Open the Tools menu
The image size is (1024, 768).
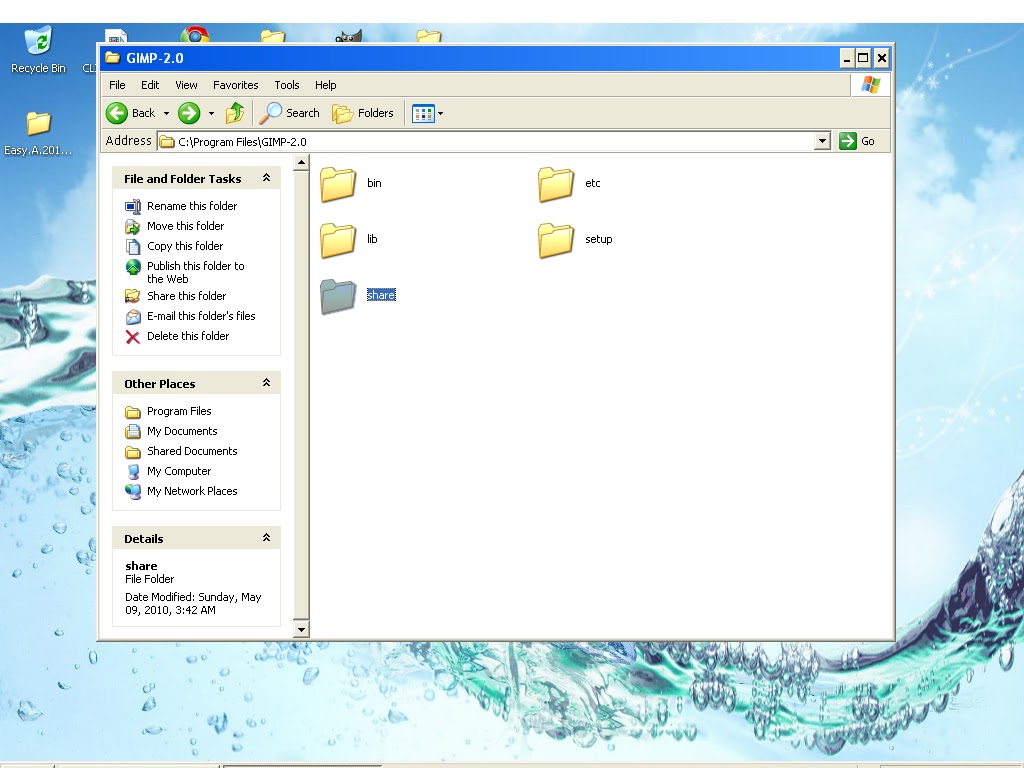(287, 85)
